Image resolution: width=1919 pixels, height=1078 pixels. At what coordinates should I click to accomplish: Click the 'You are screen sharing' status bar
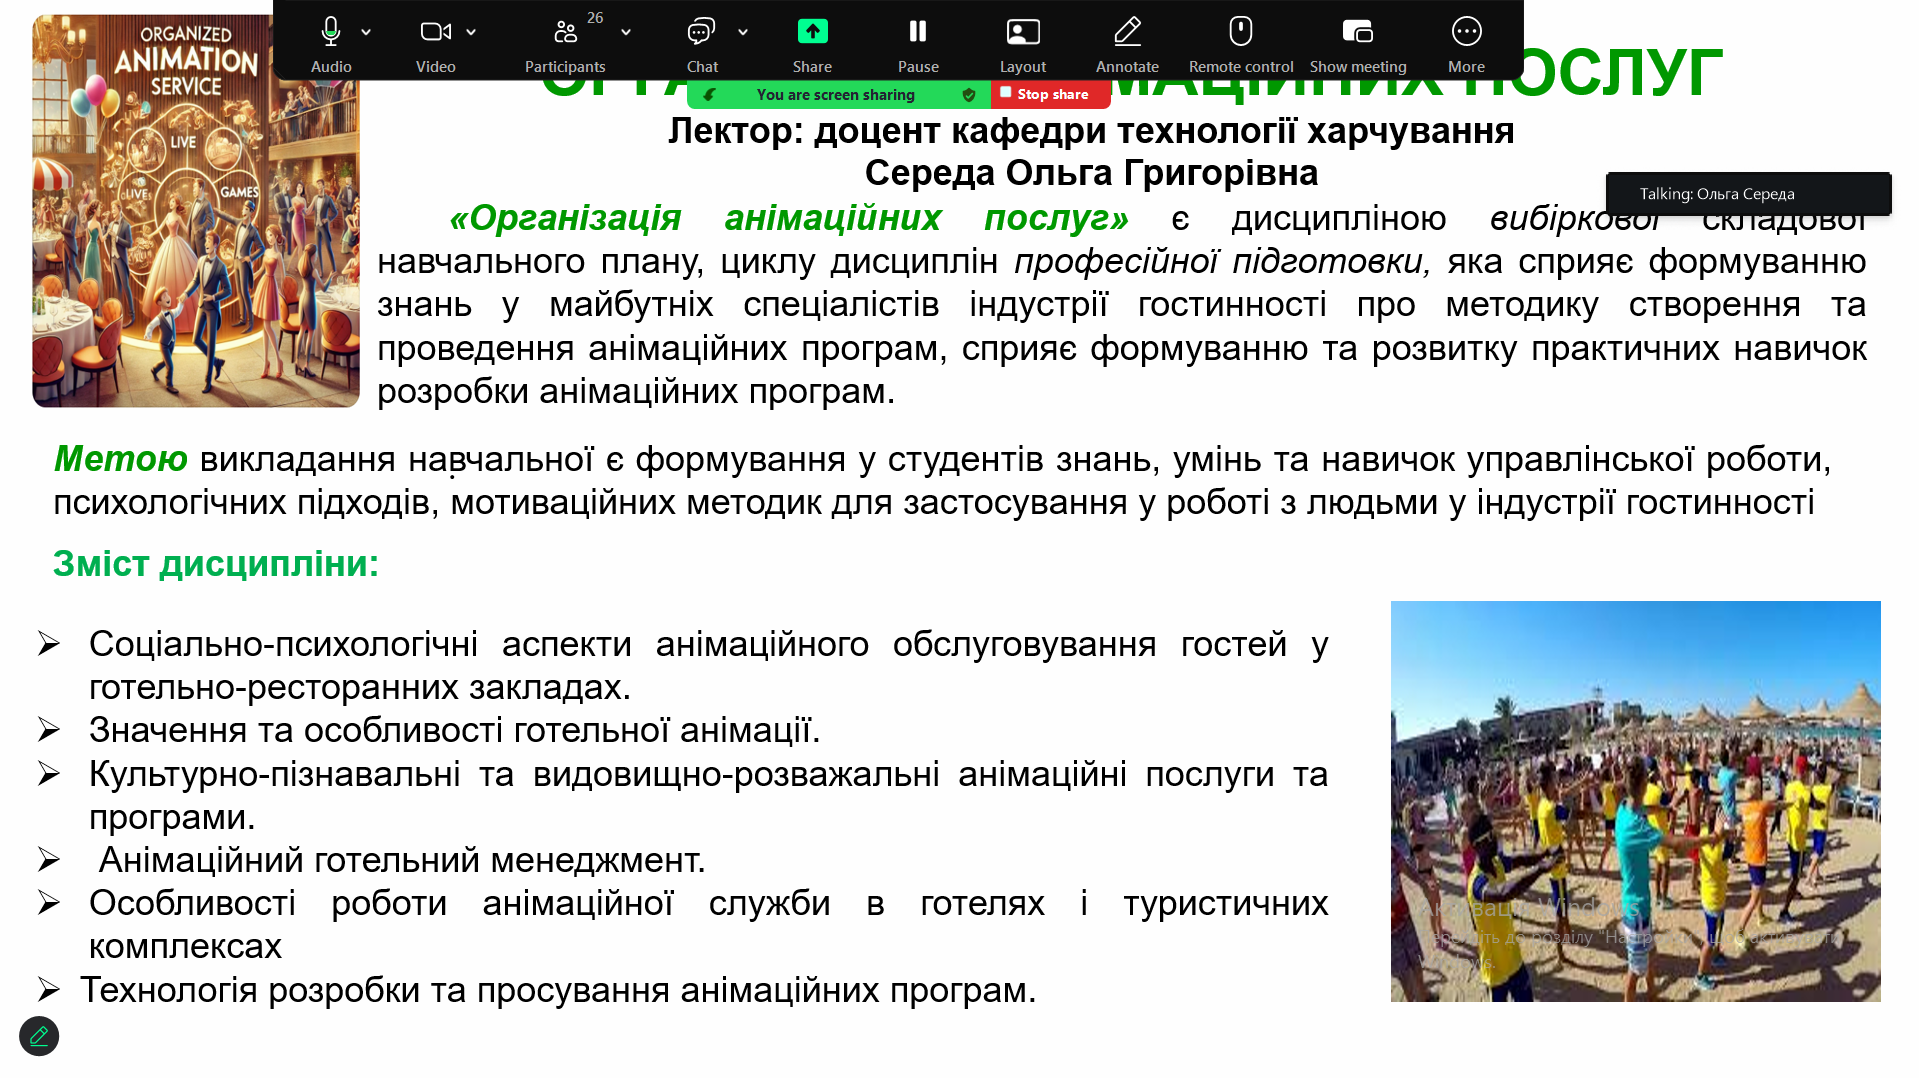coord(835,95)
